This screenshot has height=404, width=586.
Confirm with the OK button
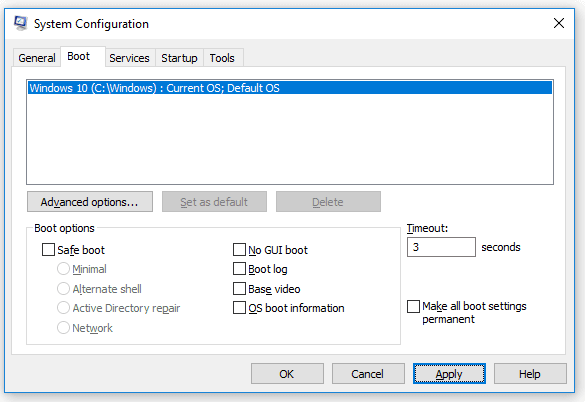coord(287,374)
